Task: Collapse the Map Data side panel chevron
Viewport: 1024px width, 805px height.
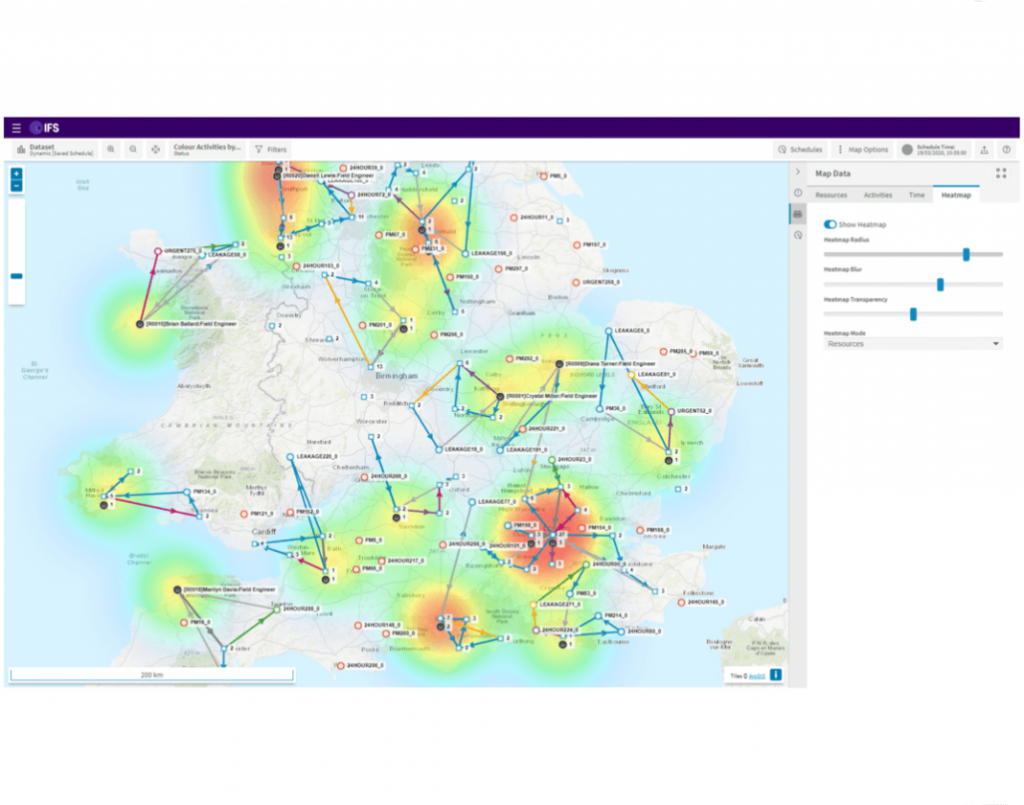Action: tap(798, 172)
